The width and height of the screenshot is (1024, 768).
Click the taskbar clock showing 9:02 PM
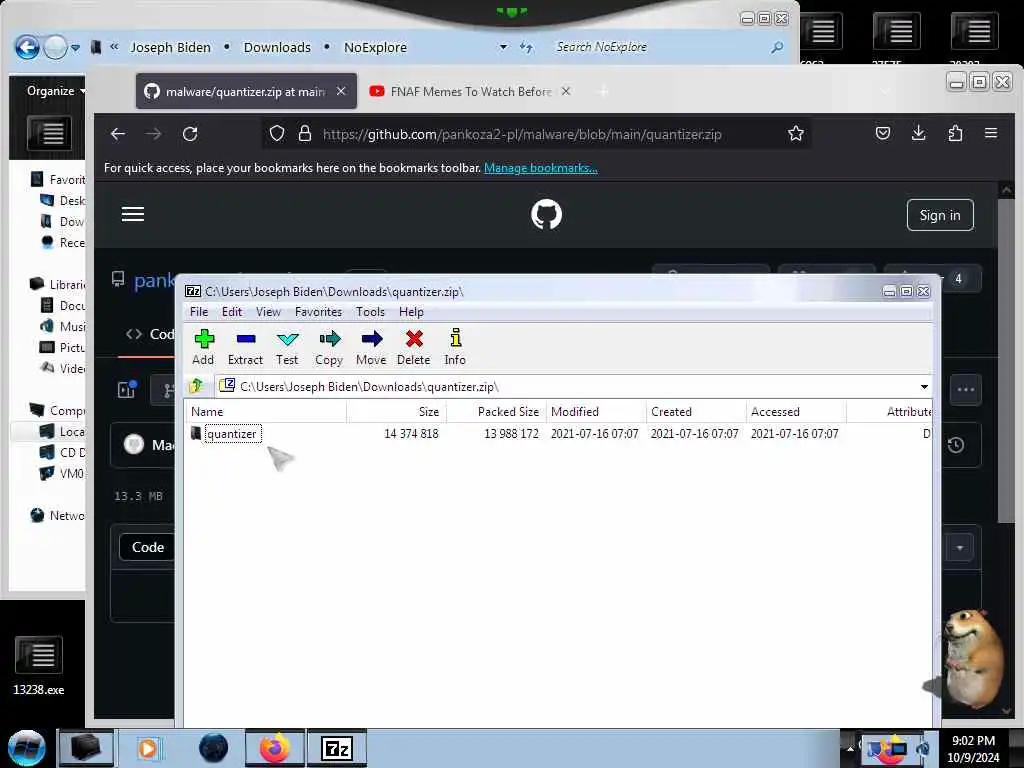973,748
